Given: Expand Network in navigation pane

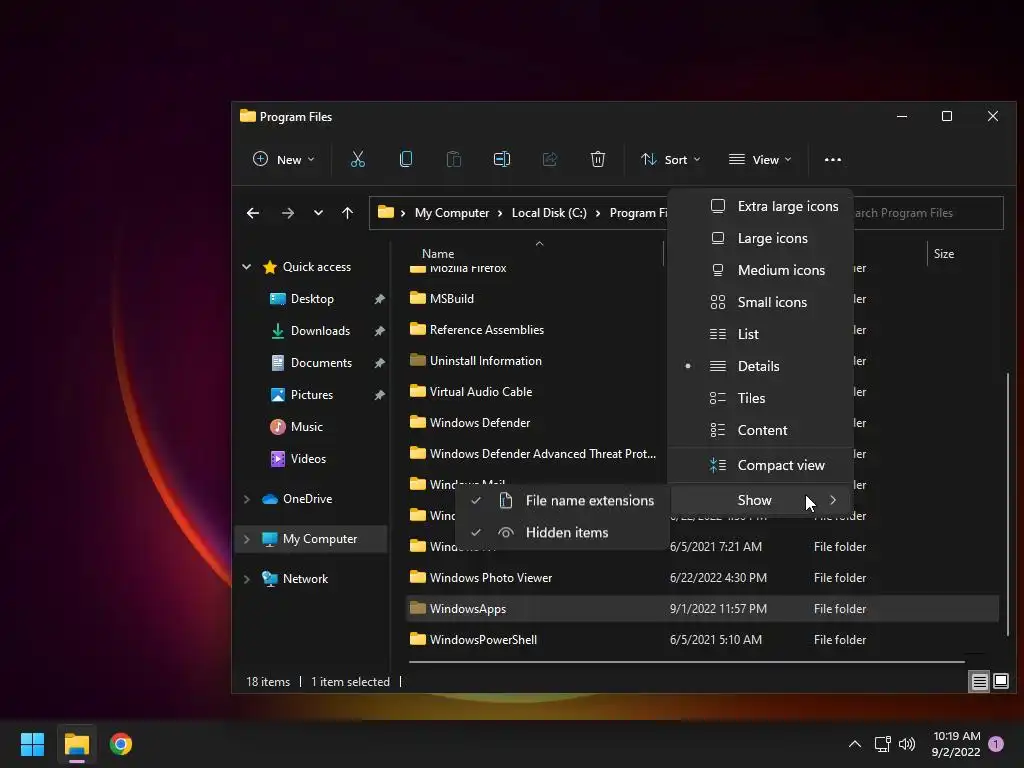Looking at the screenshot, I should click(x=246, y=579).
